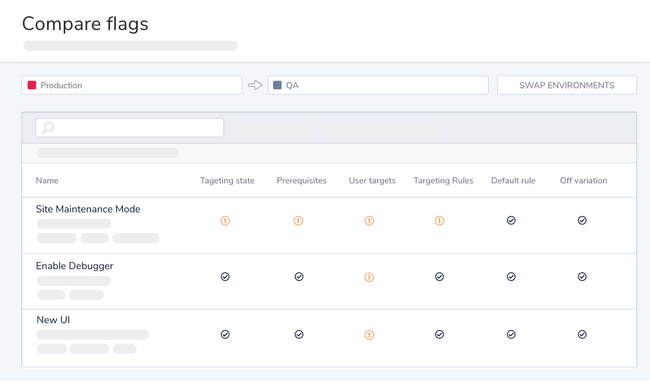Image resolution: width=650 pixels, height=390 pixels.
Task: Click Enable Debugger prerequisites checkmark
Action: (x=299, y=276)
